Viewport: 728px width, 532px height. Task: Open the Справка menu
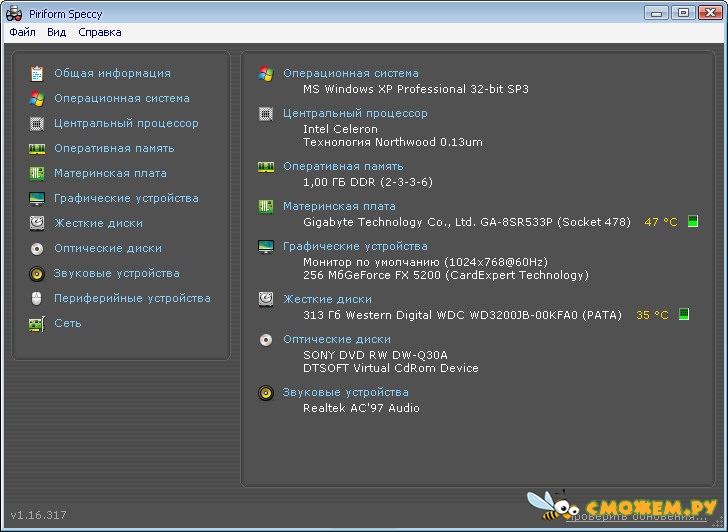[x=100, y=32]
